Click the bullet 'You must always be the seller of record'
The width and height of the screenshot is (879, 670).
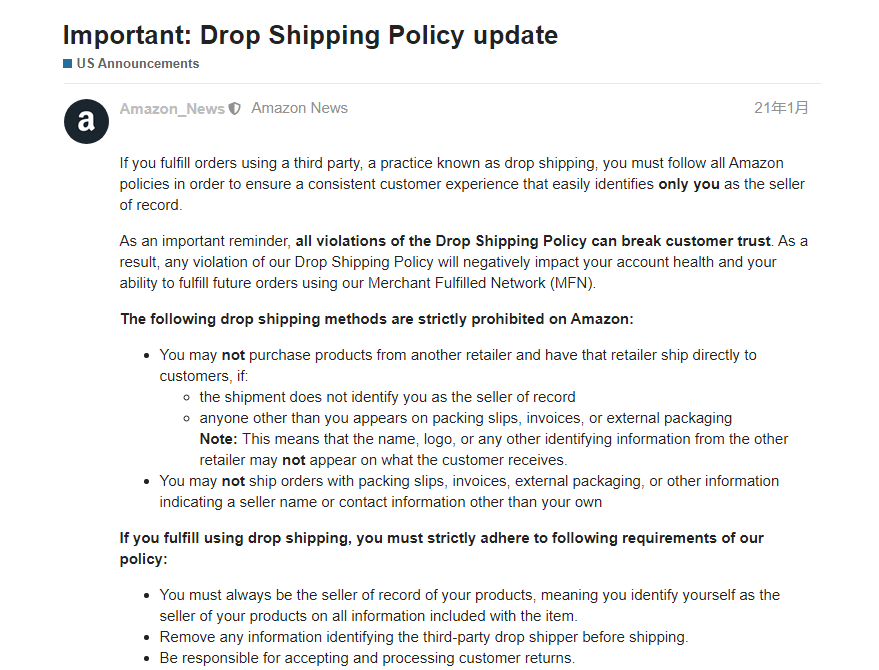[x=470, y=606]
